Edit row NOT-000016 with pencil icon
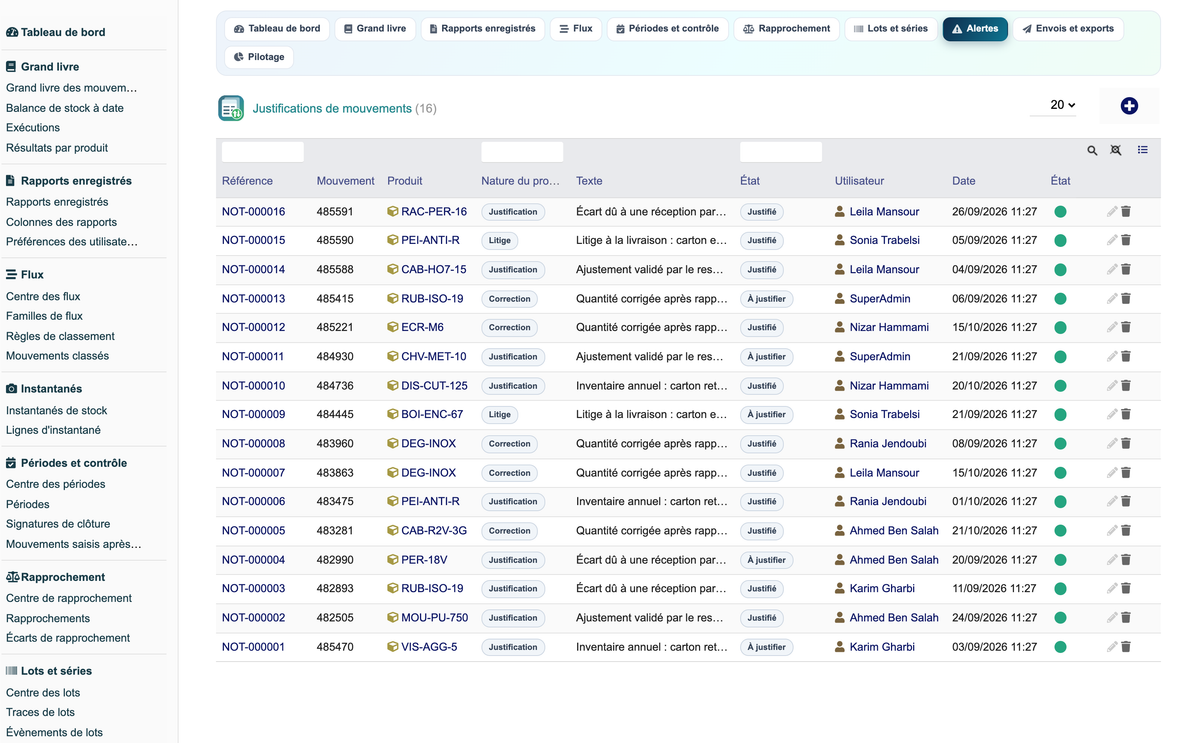This screenshot has height=743, width=1200. pyautogui.click(x=1112, y=212)
